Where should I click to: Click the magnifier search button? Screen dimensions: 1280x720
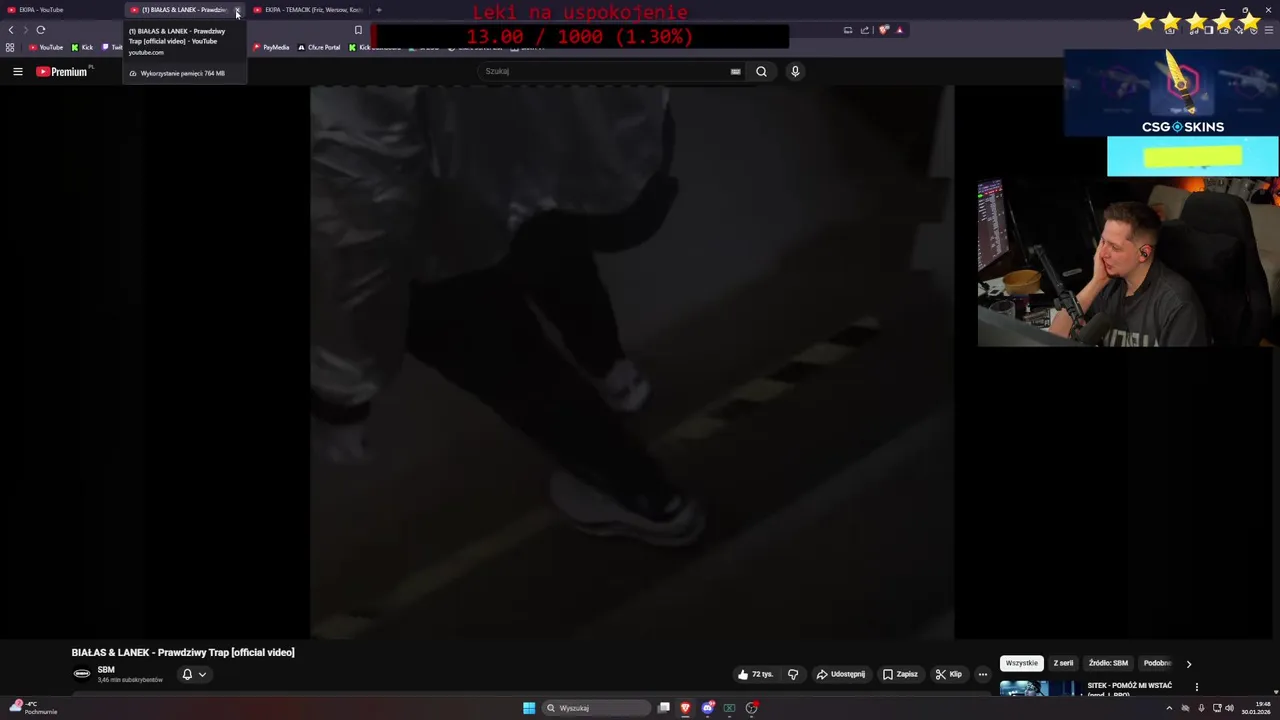click(761, 71)
